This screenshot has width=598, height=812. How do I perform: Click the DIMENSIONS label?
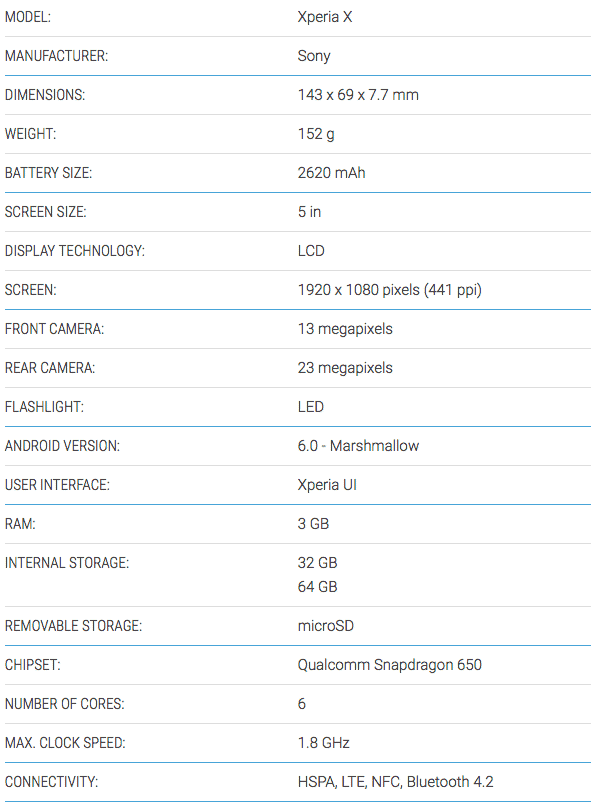45,95
